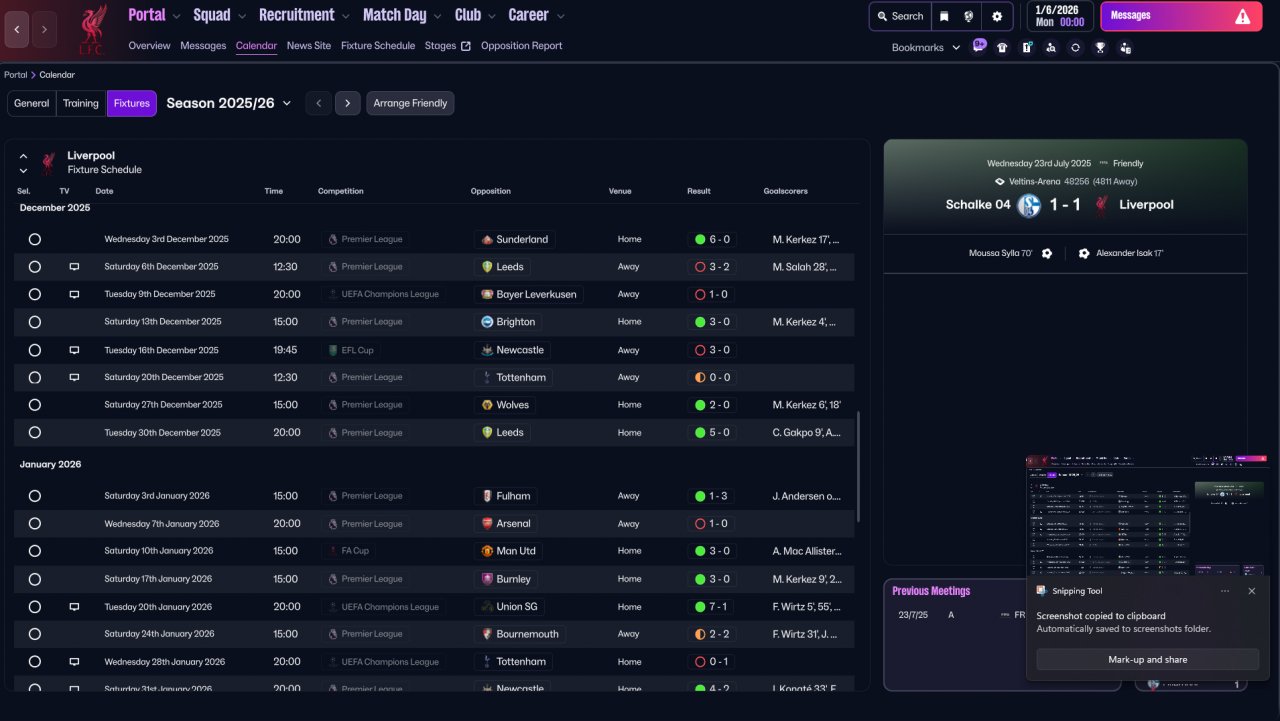Click TV icon for Tuesday 20th January fixture
This screenshot has width=1280, height=721.
click(x=74, y=607)
